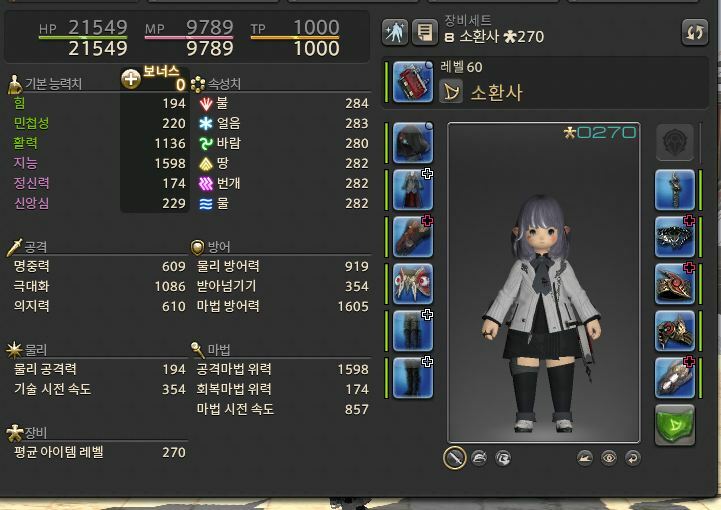Select the dark hood head gear slot
The height and width of the screenshot is (510, 721).
[413, 143]
